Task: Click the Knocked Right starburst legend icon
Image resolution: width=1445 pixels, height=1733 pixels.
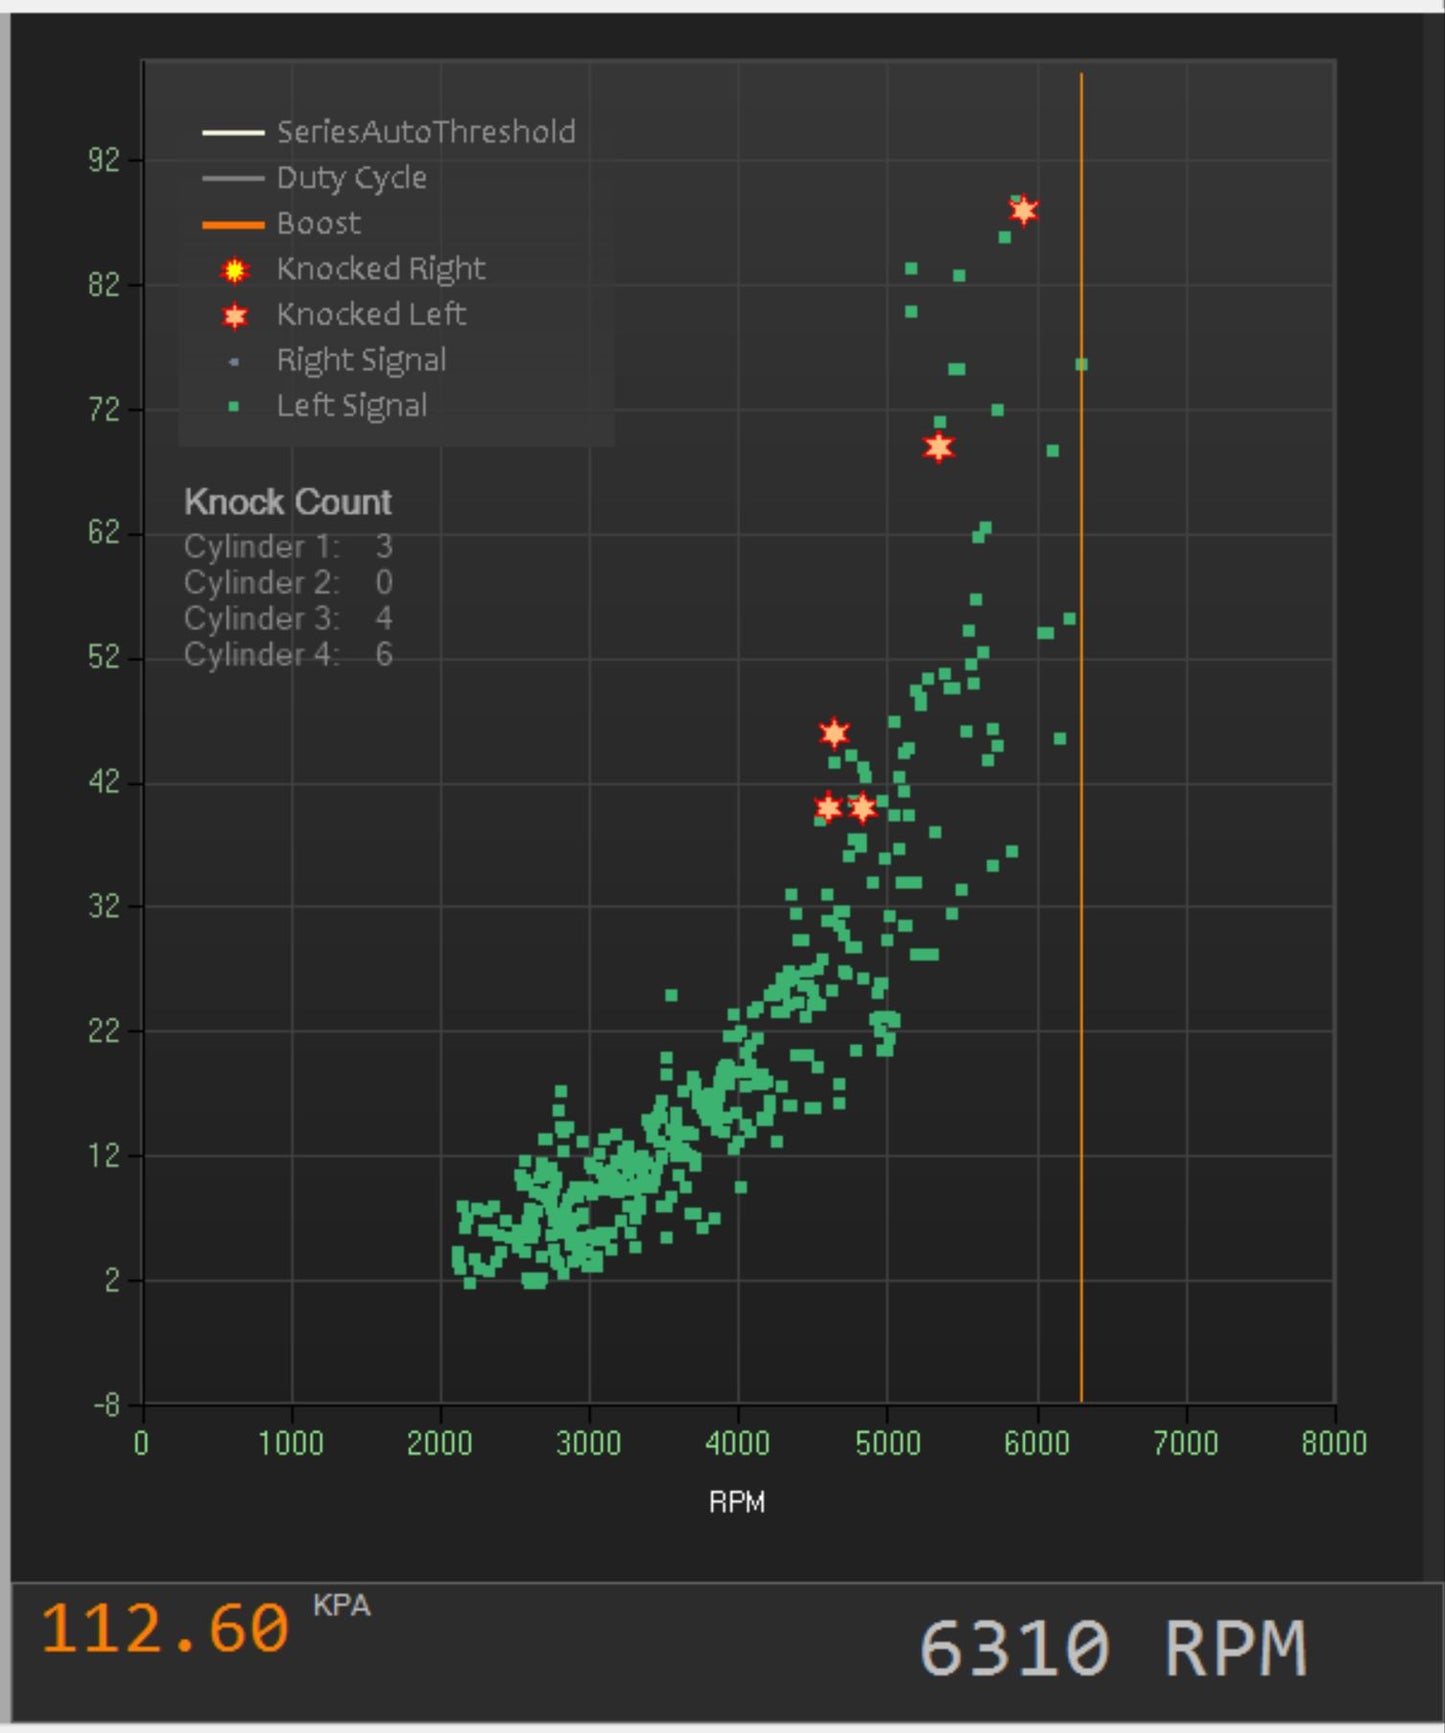Action: point(234,270)
